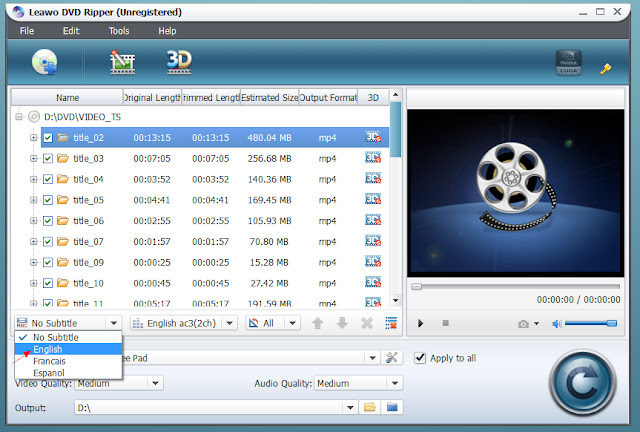Click the snapshot camera icon
This screenshot has width=640, height=432.
pos(523,324)
